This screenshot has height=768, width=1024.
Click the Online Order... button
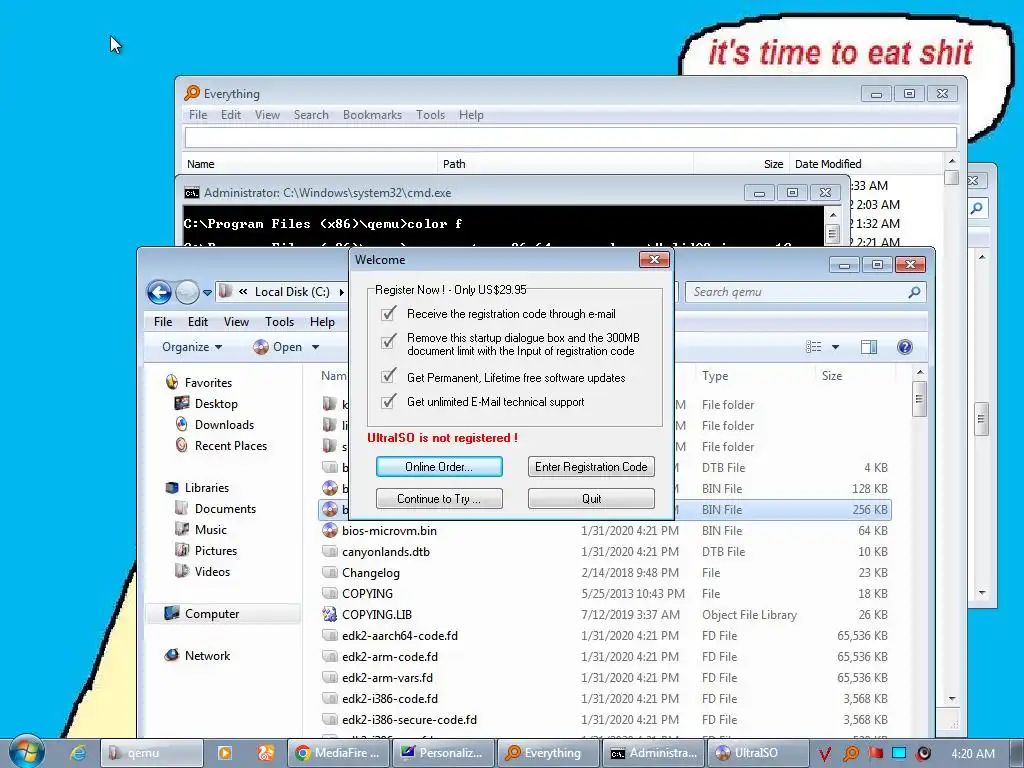point(439,467)
